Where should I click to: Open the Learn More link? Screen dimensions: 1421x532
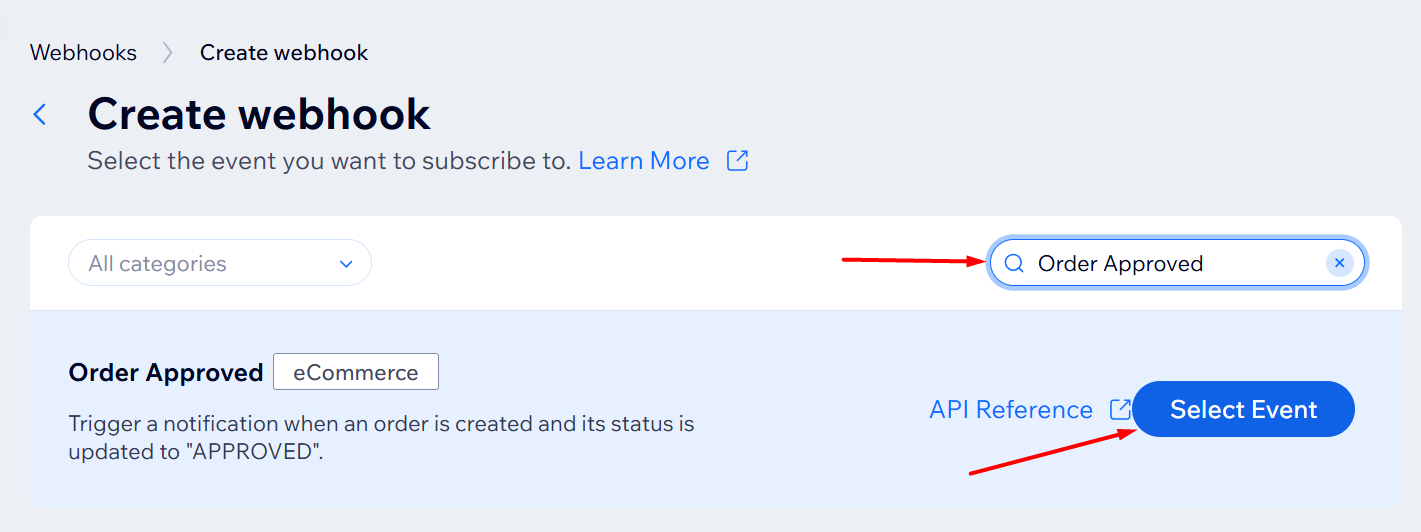(643, 161)
